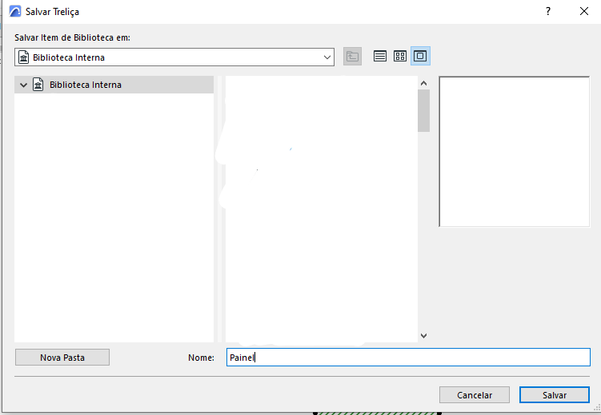Collapse the Biblioteca Interna tree node
Viewport: 601px width, 415px height.
[23, 85]
